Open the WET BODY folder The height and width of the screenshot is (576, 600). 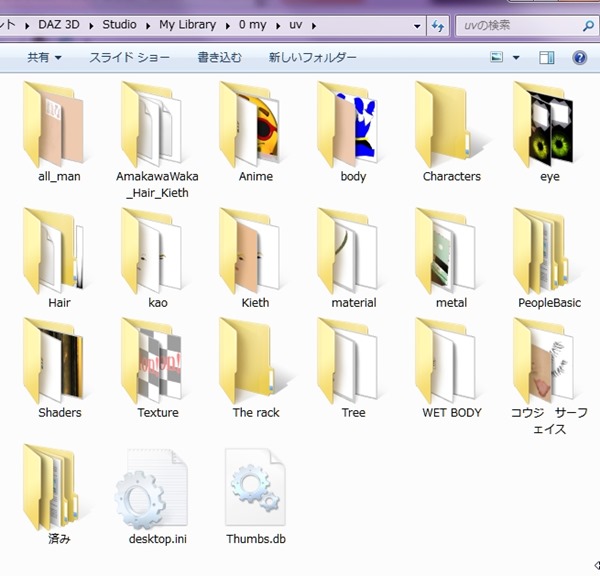pyautogui.click(x=451, y=361)
